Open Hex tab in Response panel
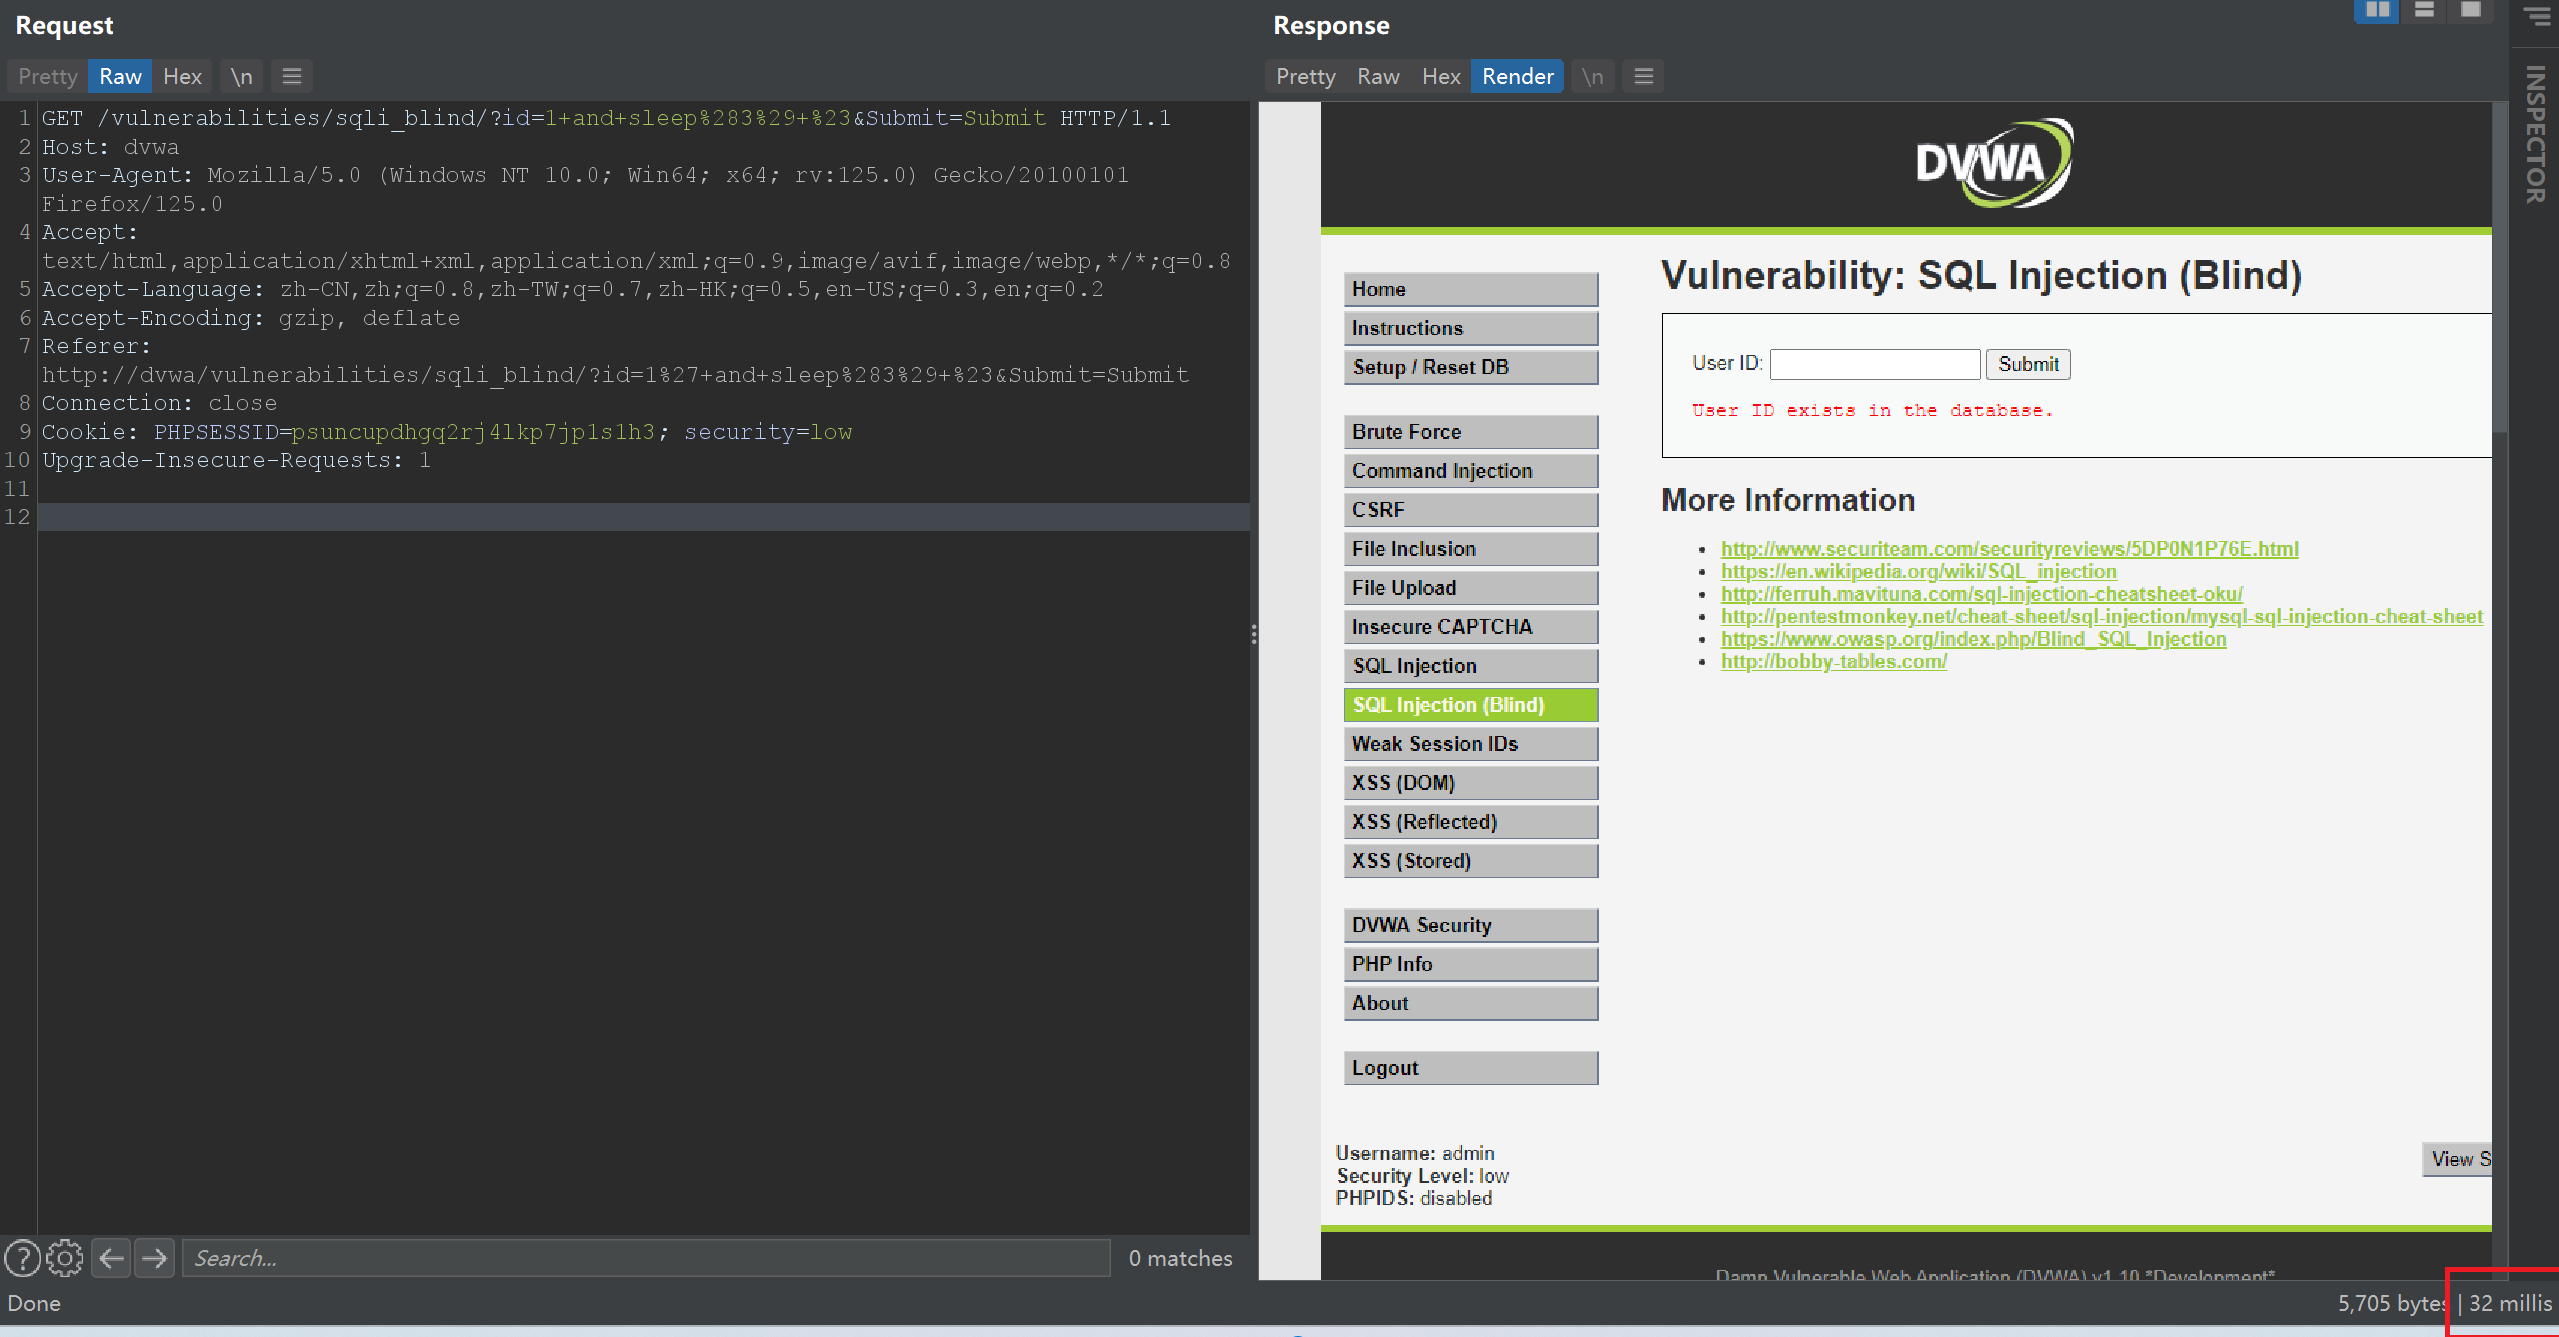 [x=1440, y=76]
